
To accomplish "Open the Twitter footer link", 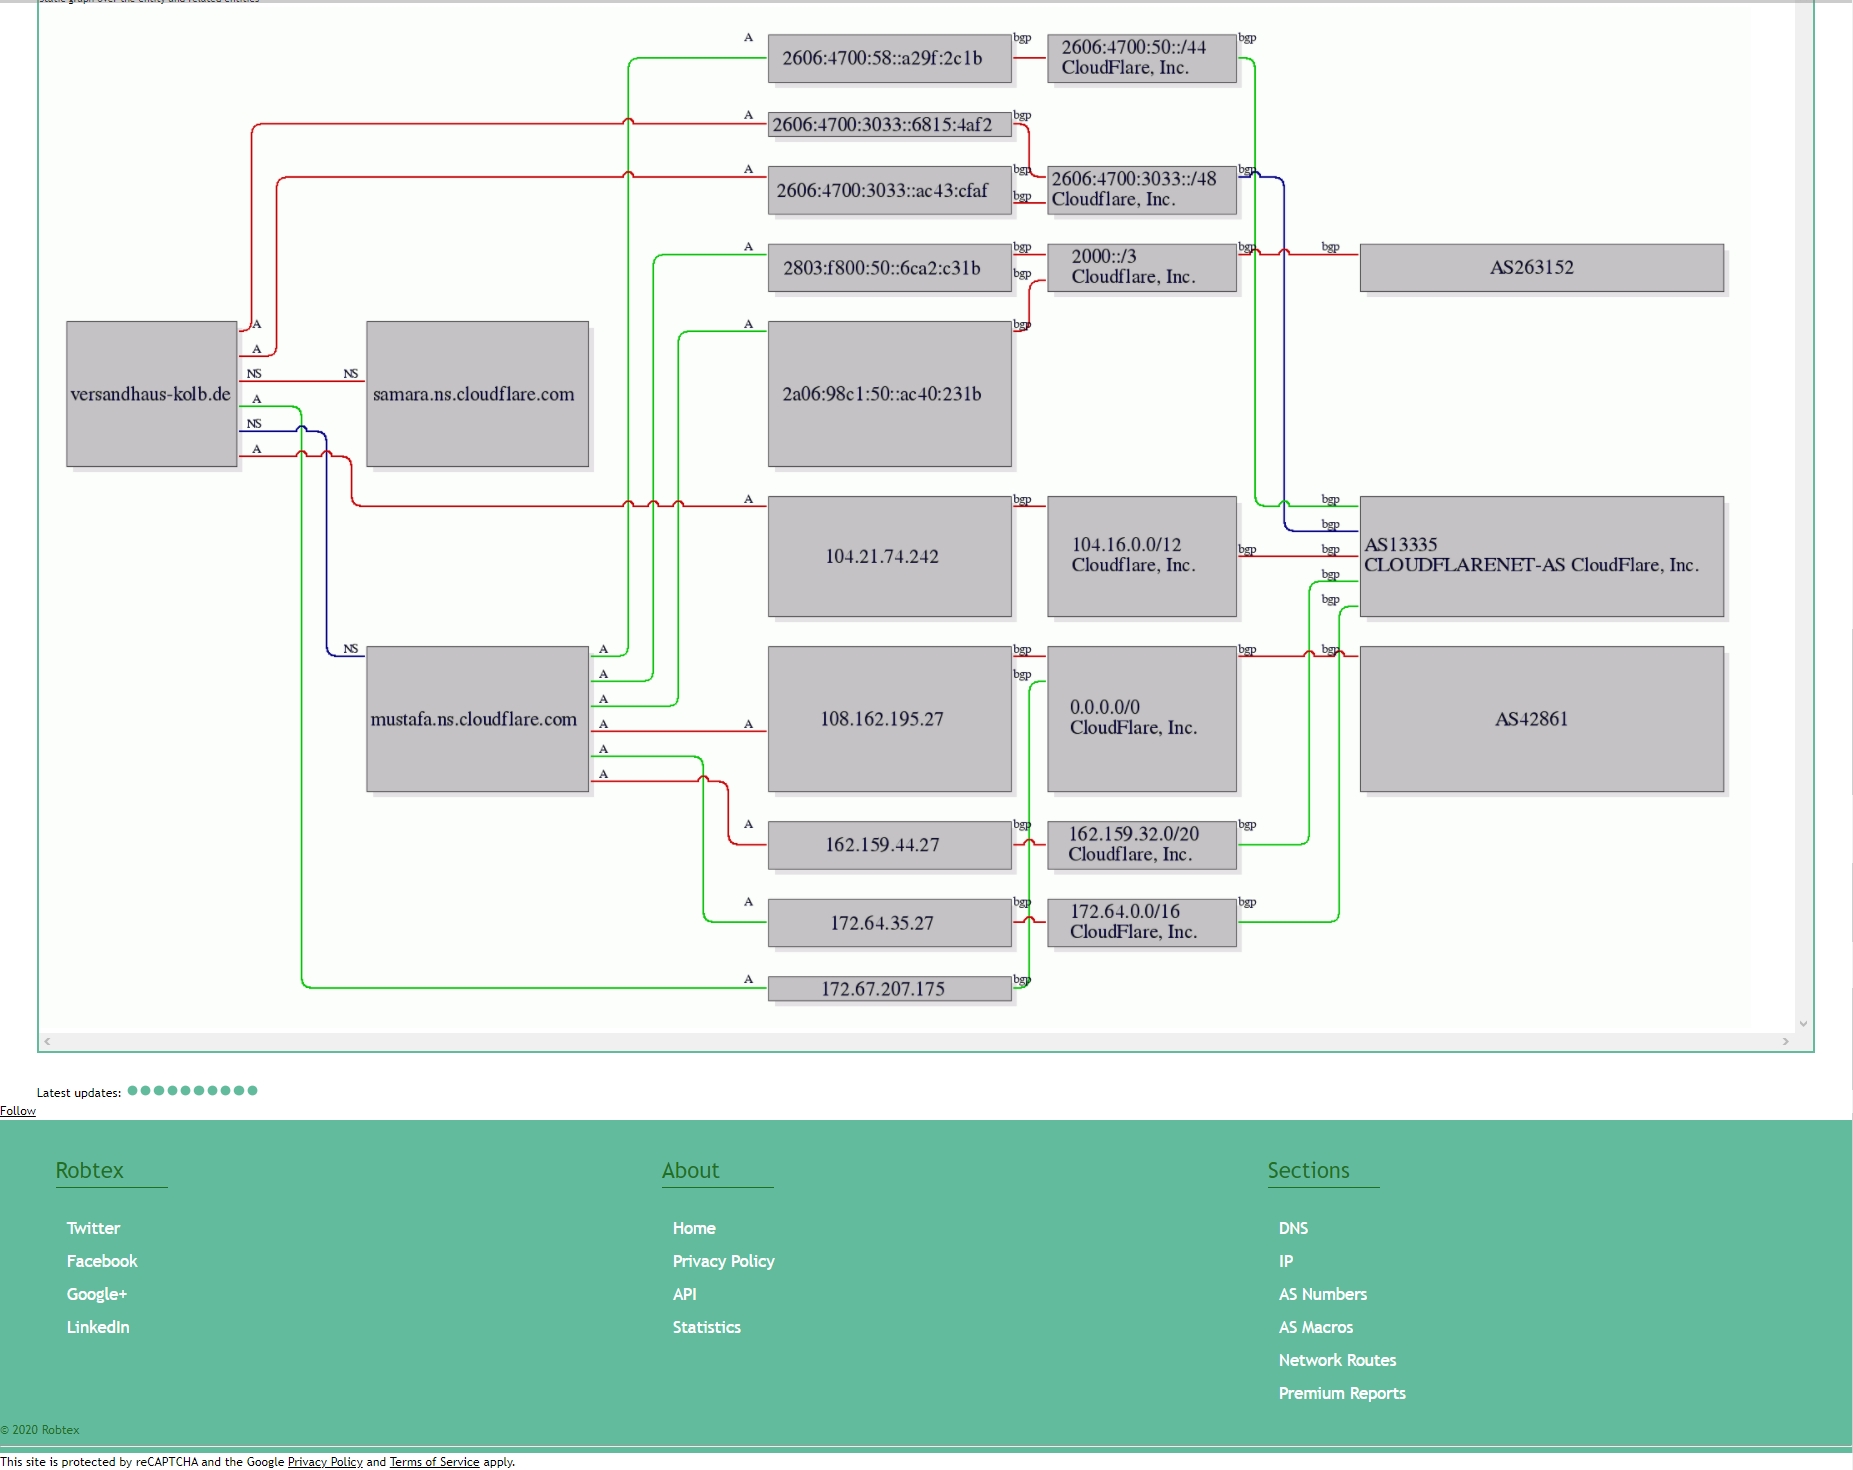I will 93,1228.
